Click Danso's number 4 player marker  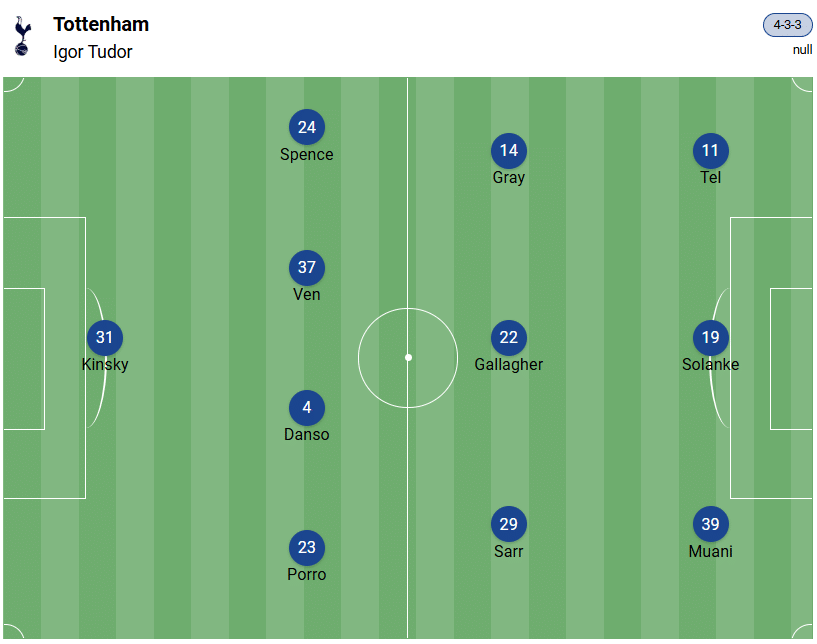coord(307,408)
